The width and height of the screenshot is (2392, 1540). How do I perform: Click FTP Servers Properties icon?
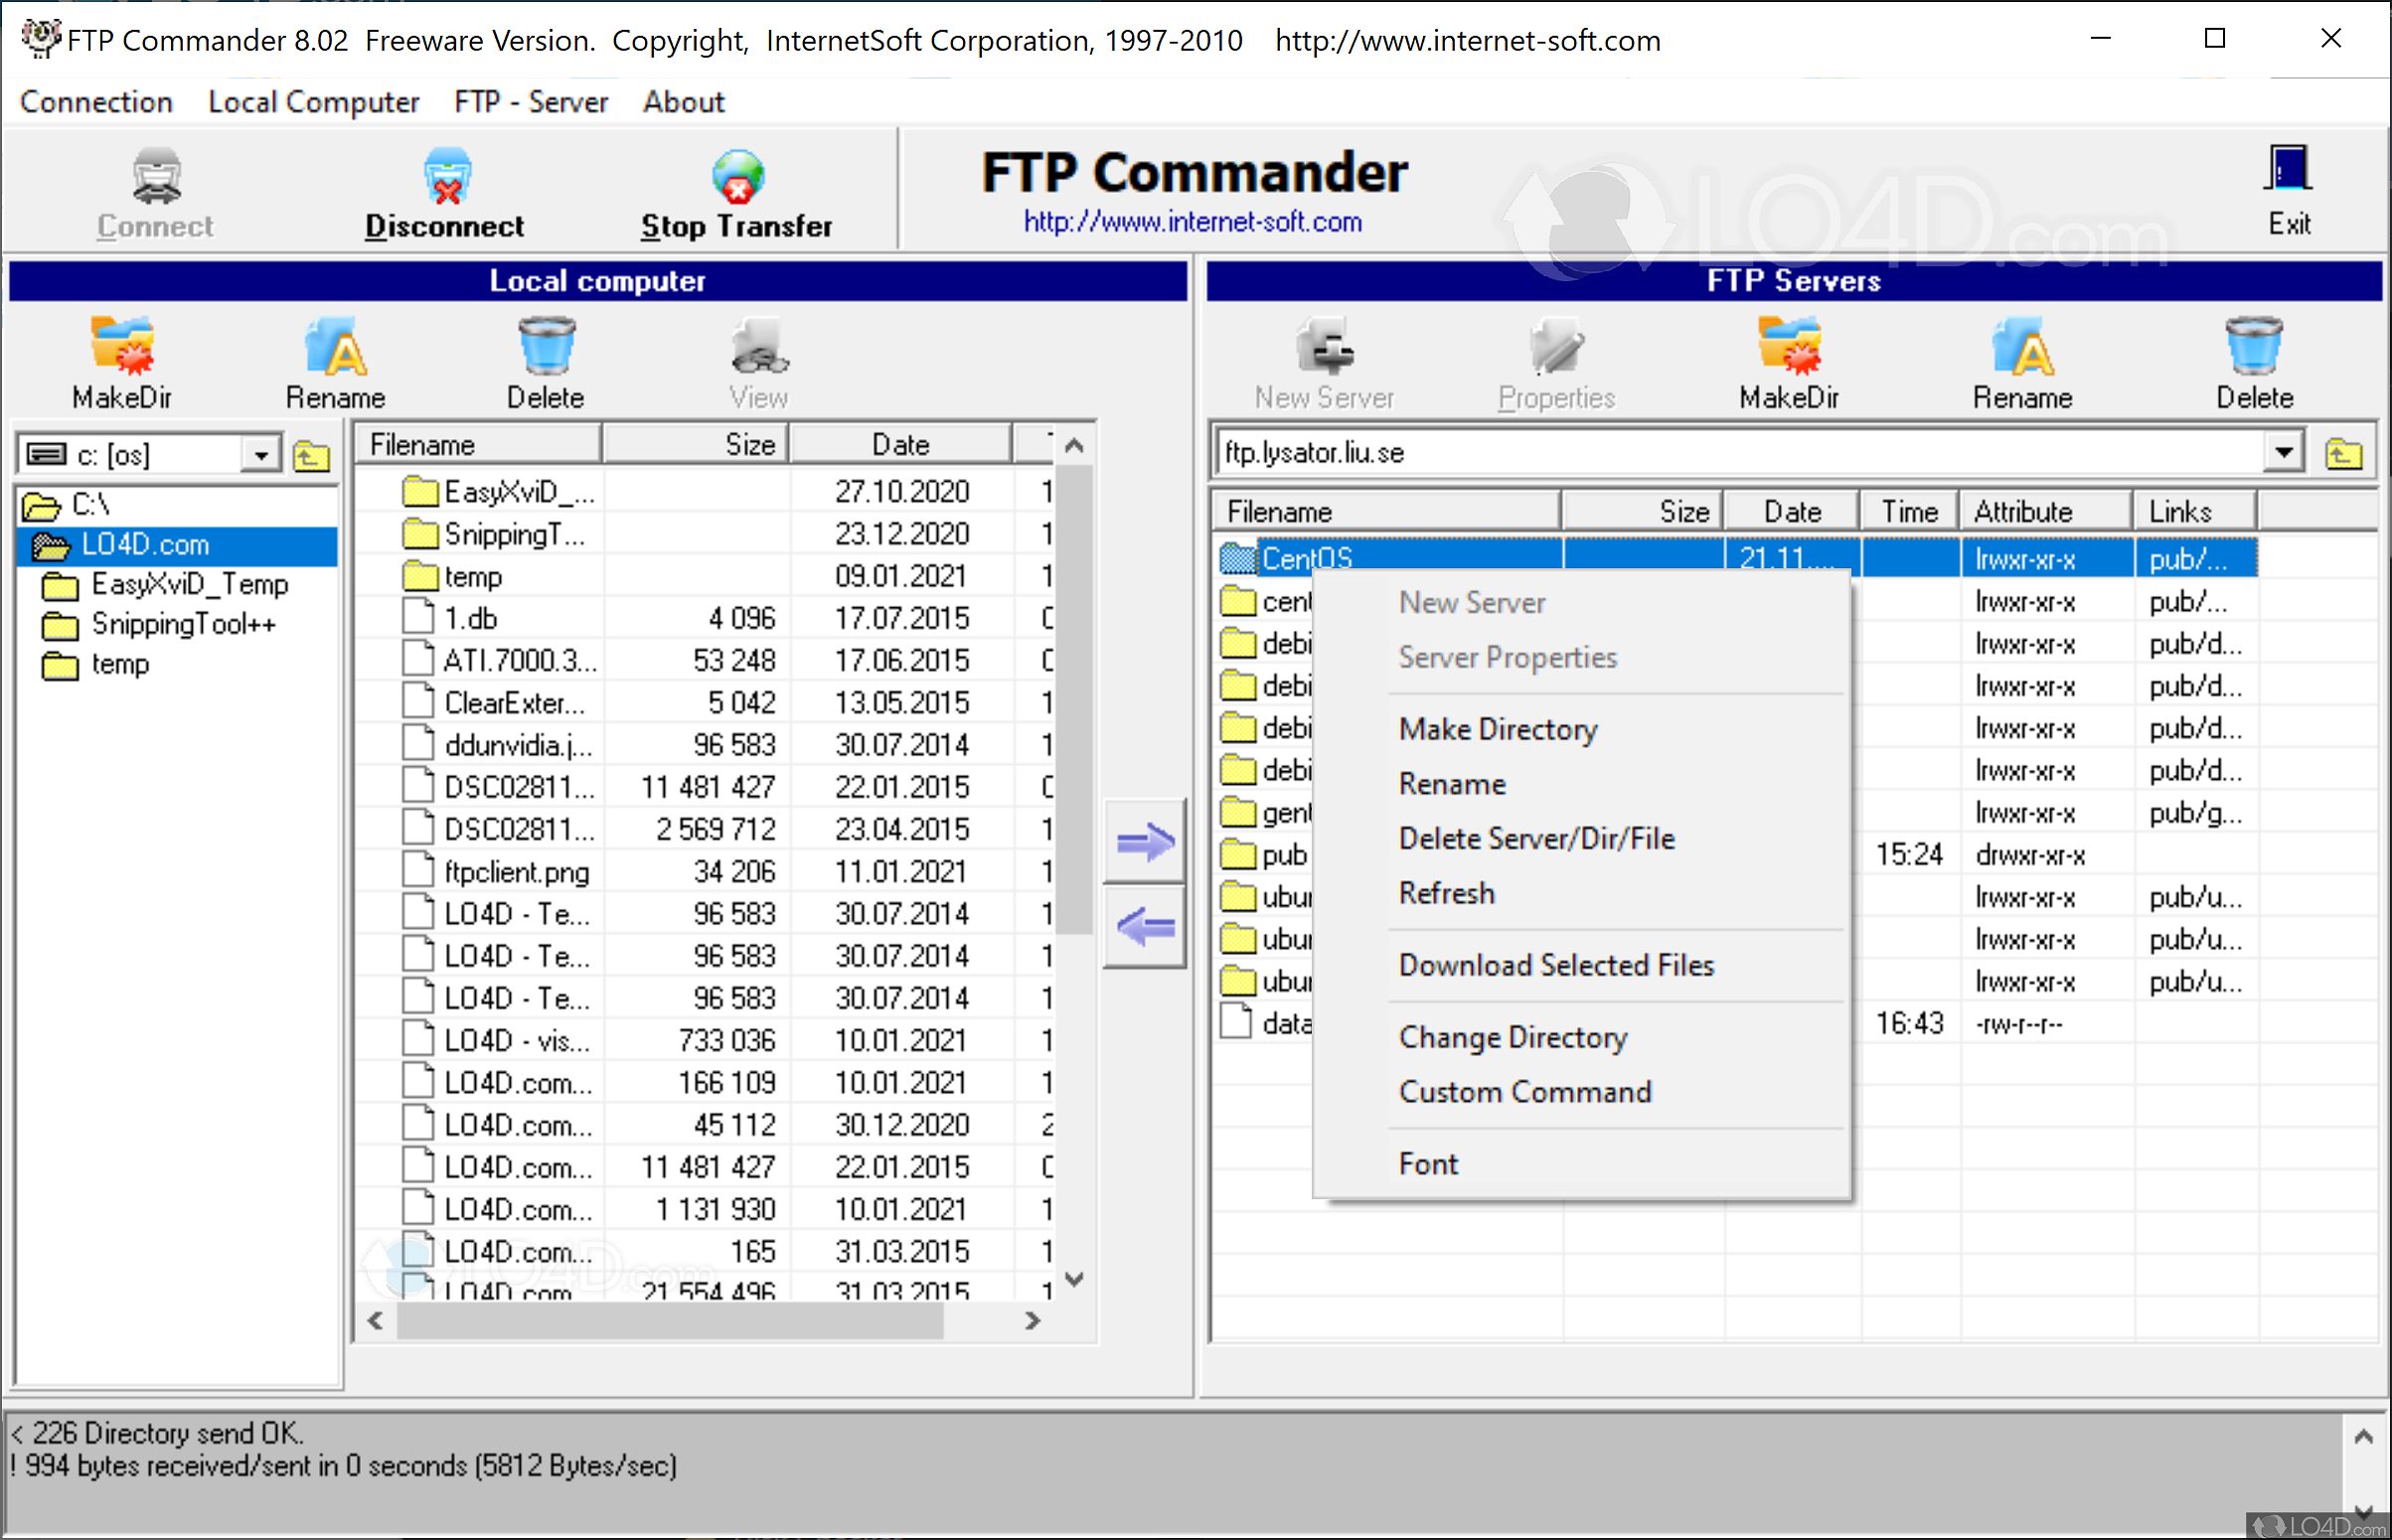point(1556,346)
